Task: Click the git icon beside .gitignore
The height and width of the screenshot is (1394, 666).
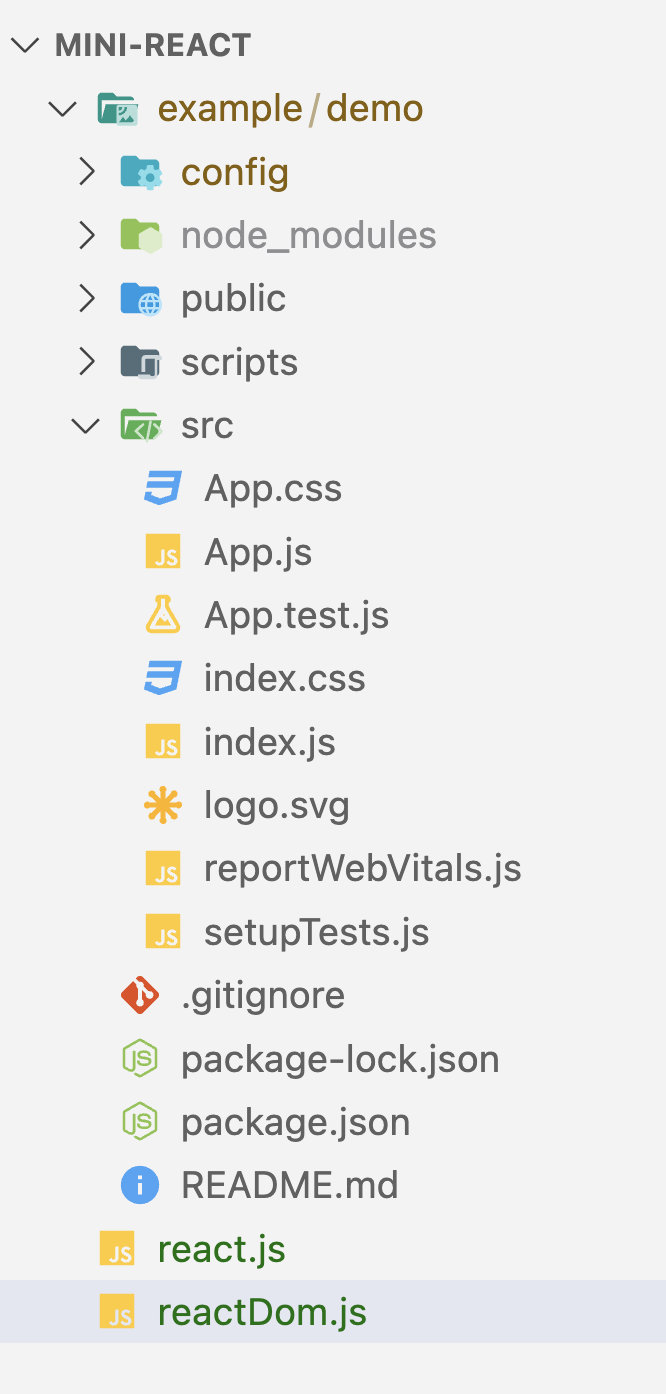Action: tap(139, 995)
